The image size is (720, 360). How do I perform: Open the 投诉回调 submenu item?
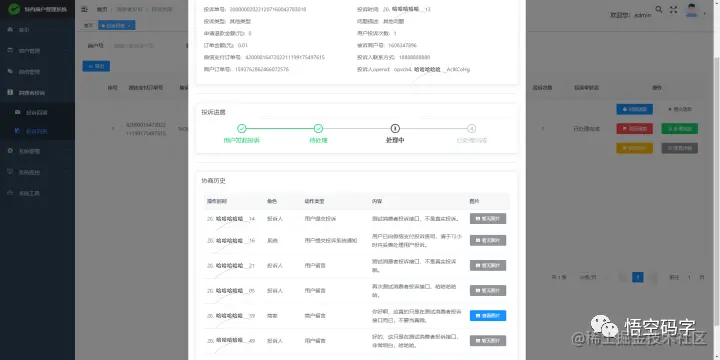pyautogui.click(x=38, y=112)
